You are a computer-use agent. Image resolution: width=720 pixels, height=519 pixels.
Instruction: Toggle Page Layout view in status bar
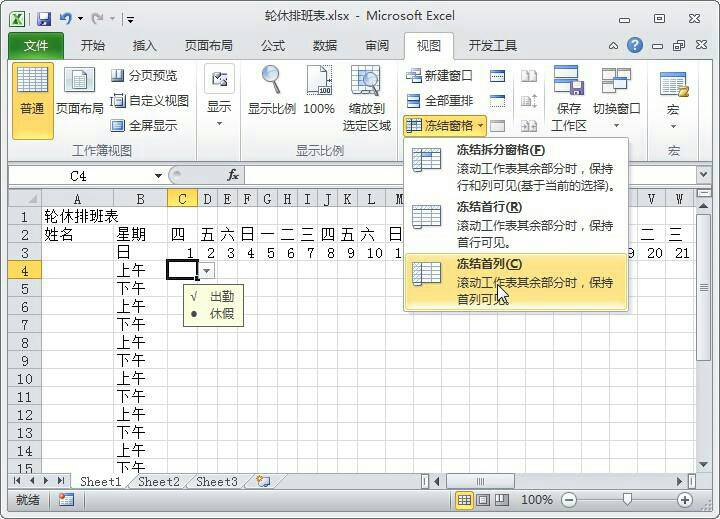tap(483, 500)
